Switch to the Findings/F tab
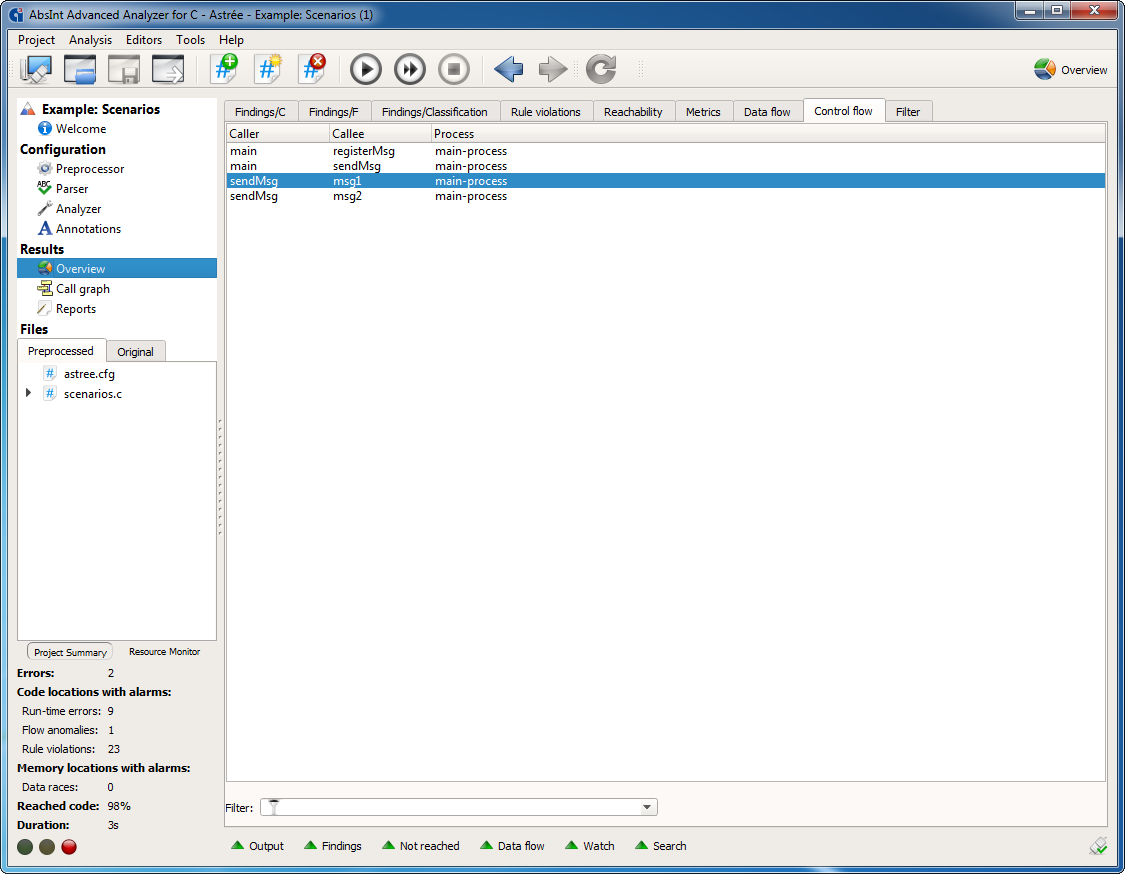This screenshot has height=874, width=1125. pos(334,112)
